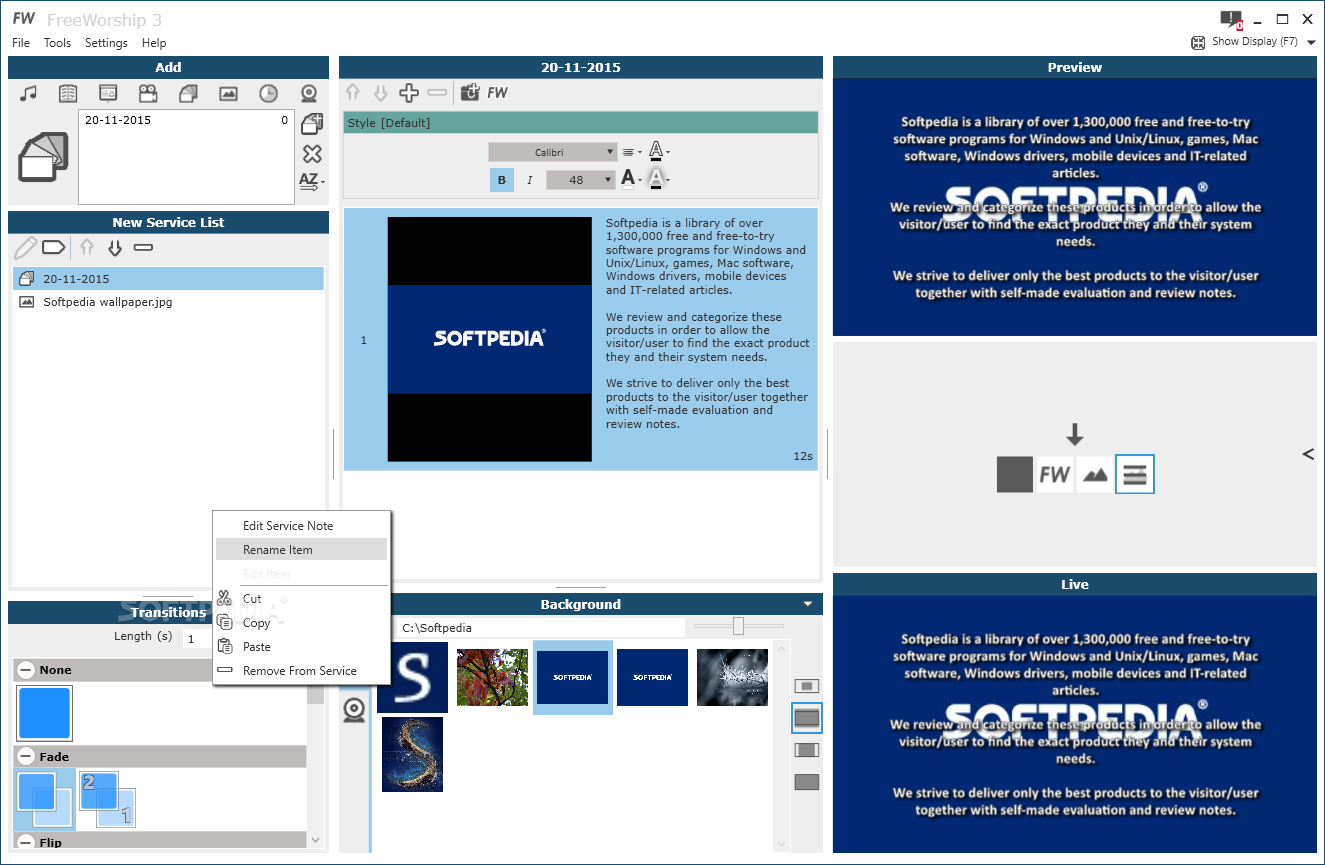Select Softpedia wallpaper.jpg service item
Viewport: 1325px width, 865px height.
click(x=169, y=302)
